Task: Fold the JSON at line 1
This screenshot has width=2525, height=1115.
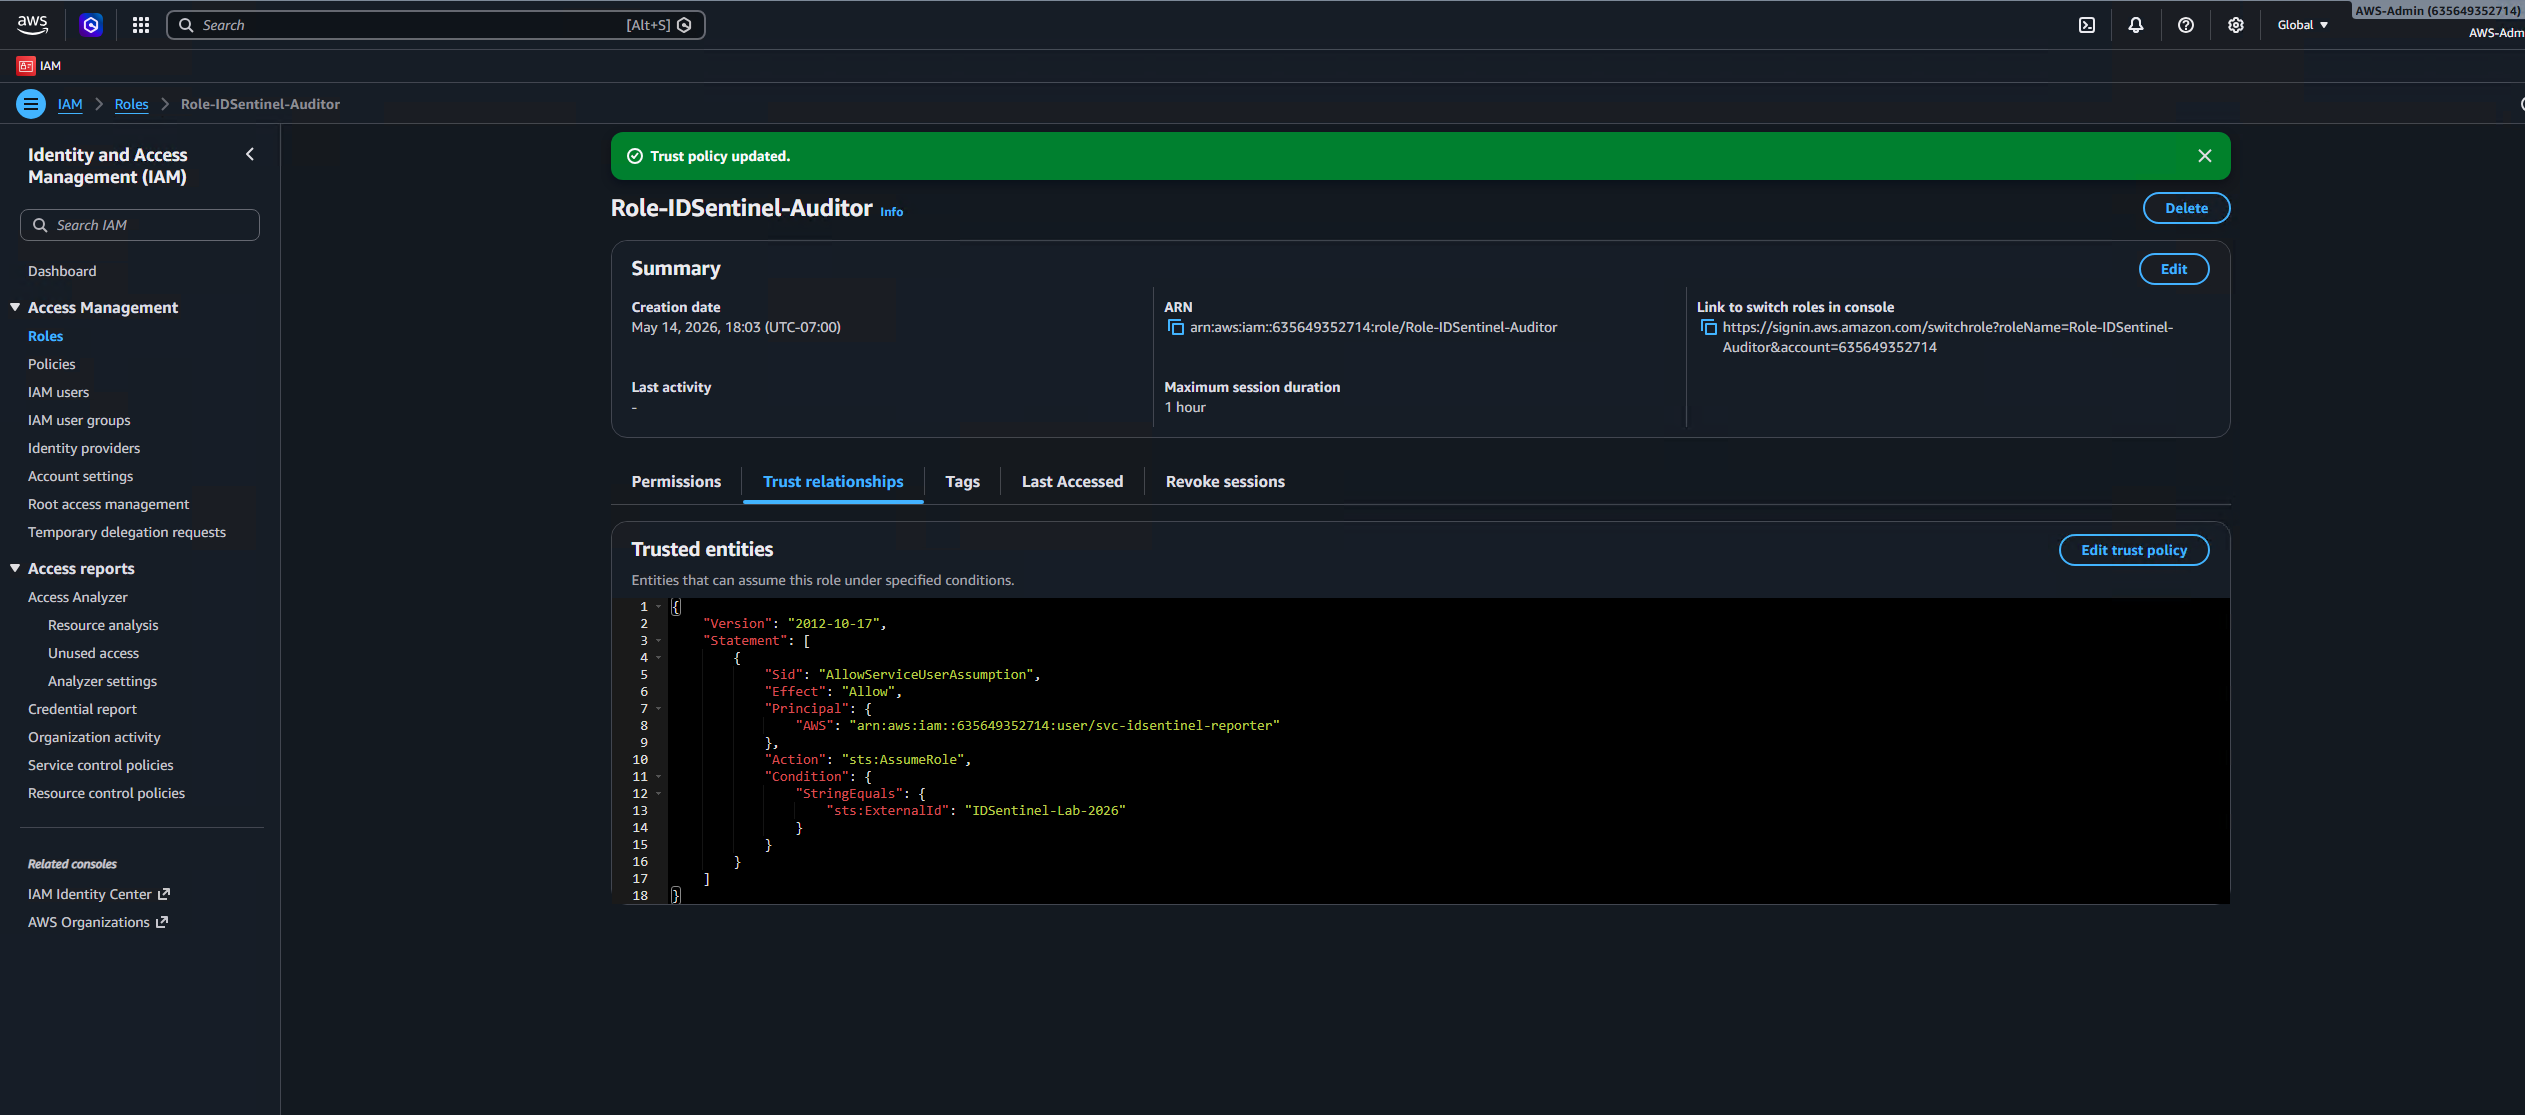Action: point(659,607)
